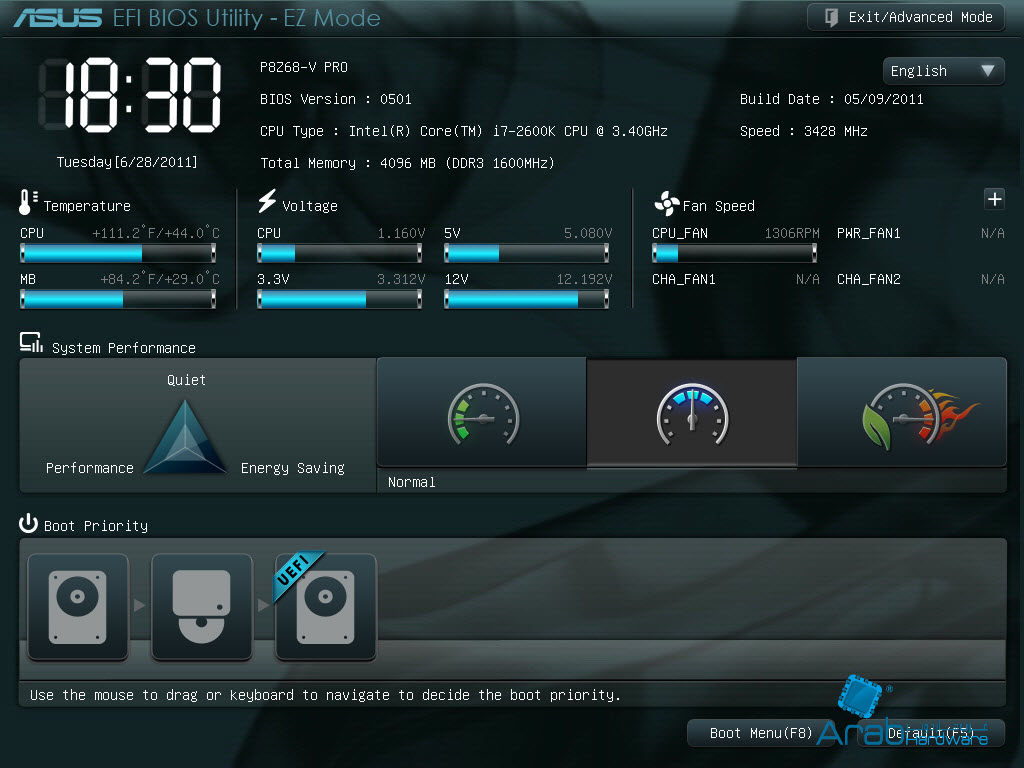The image size is (1024, 768).
Task: Click the Normal mode status label
Action: point(411,482)
